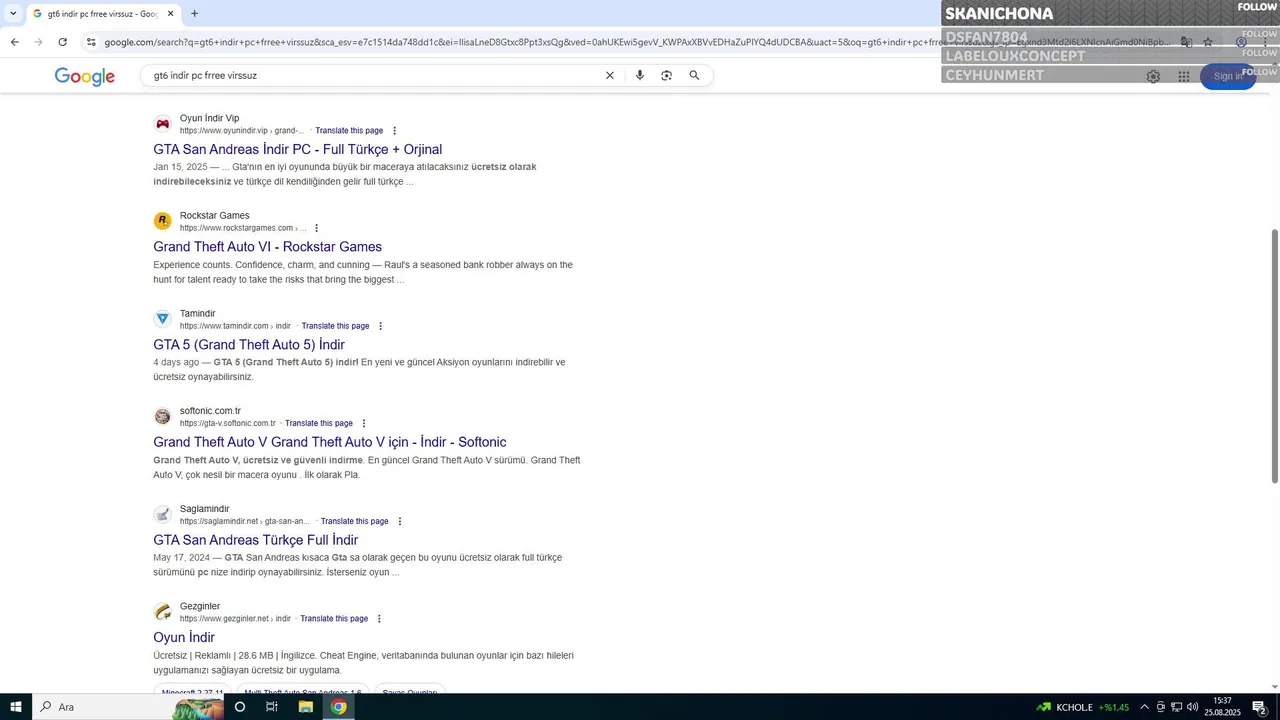Select the gt6 indir pc browser tab
Image resolution: width=1280 pixels, height=720 pixels.
[102, 14]
